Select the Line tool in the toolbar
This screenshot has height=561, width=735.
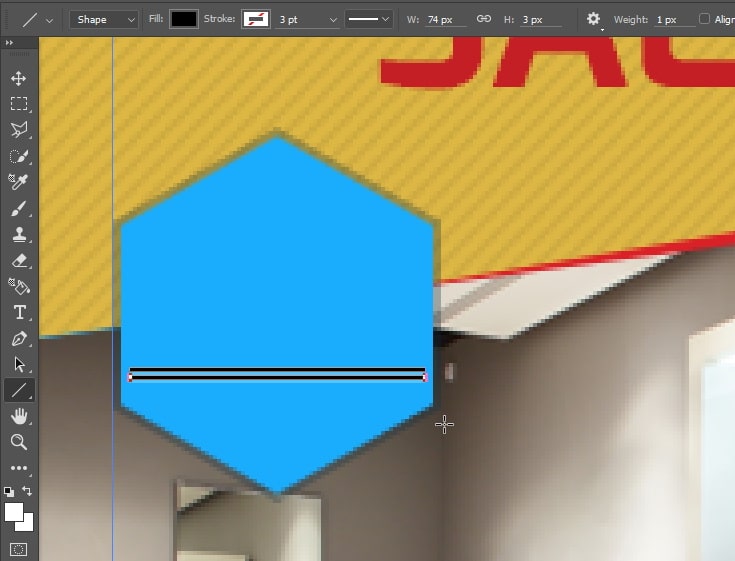pos(19,390)
